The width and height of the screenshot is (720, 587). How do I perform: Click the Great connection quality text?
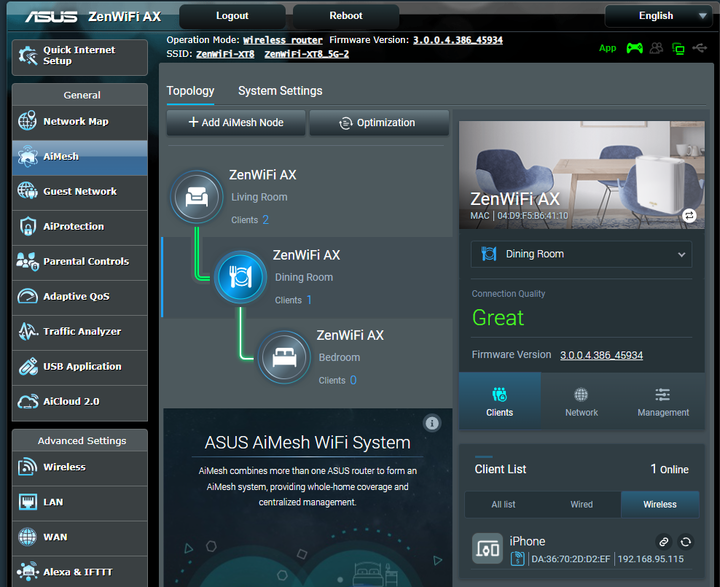point(498,318)
